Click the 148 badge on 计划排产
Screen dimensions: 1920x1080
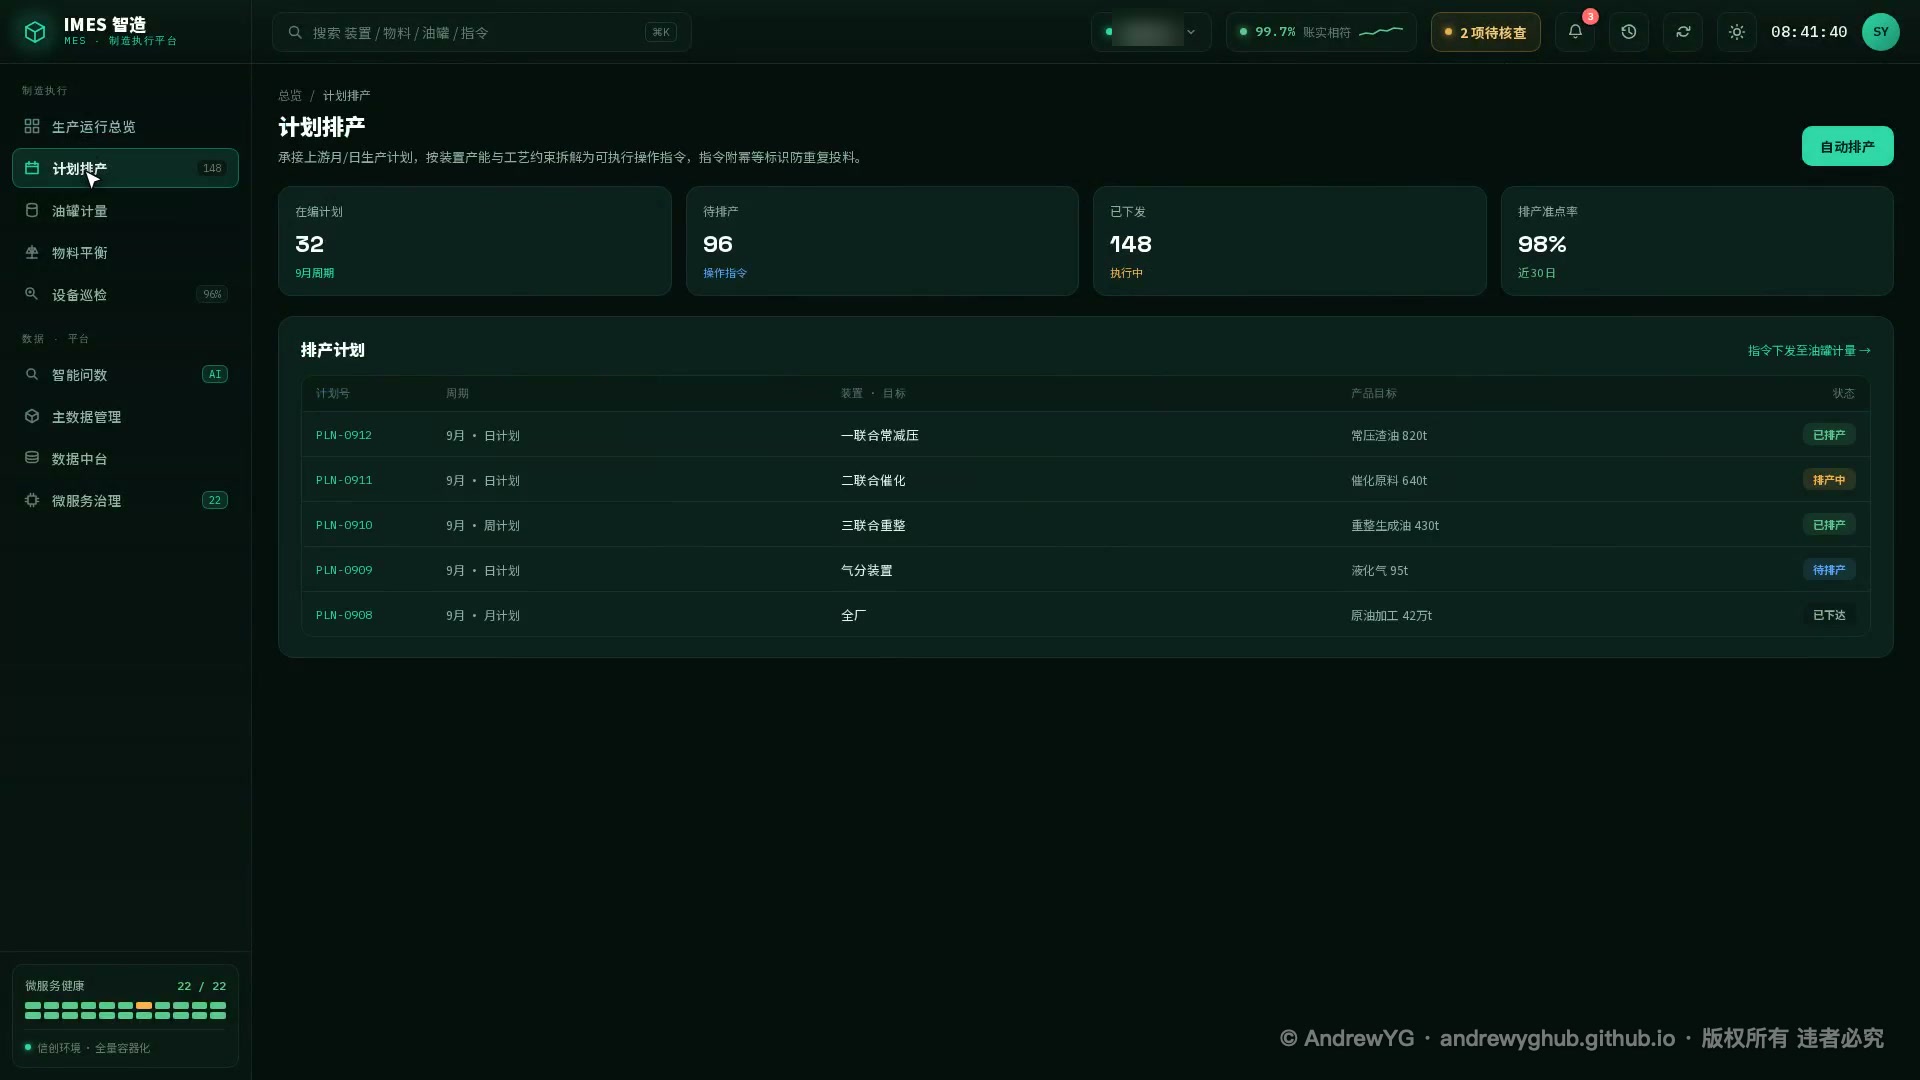[212, 168]
